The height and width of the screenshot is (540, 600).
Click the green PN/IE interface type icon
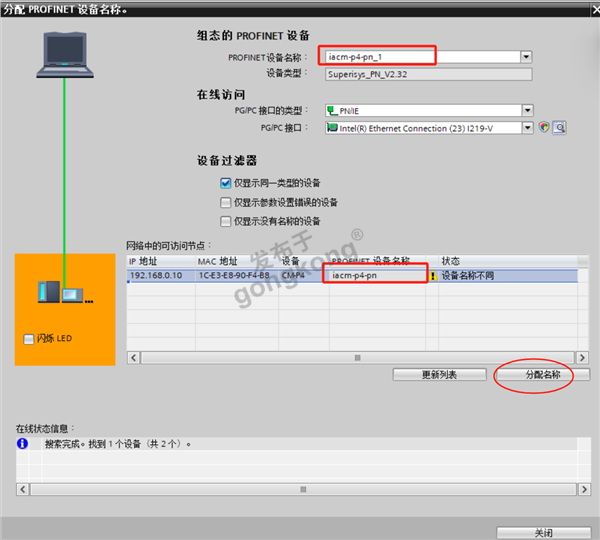click(x=331, y=111)
